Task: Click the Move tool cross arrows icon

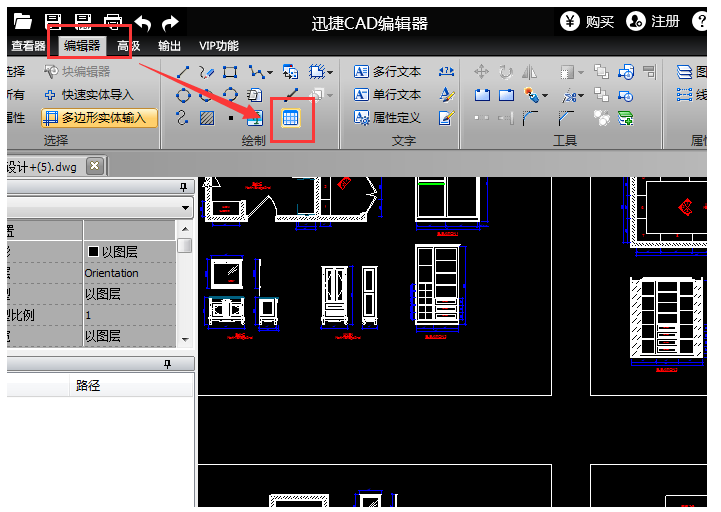Action: [481, 72]
